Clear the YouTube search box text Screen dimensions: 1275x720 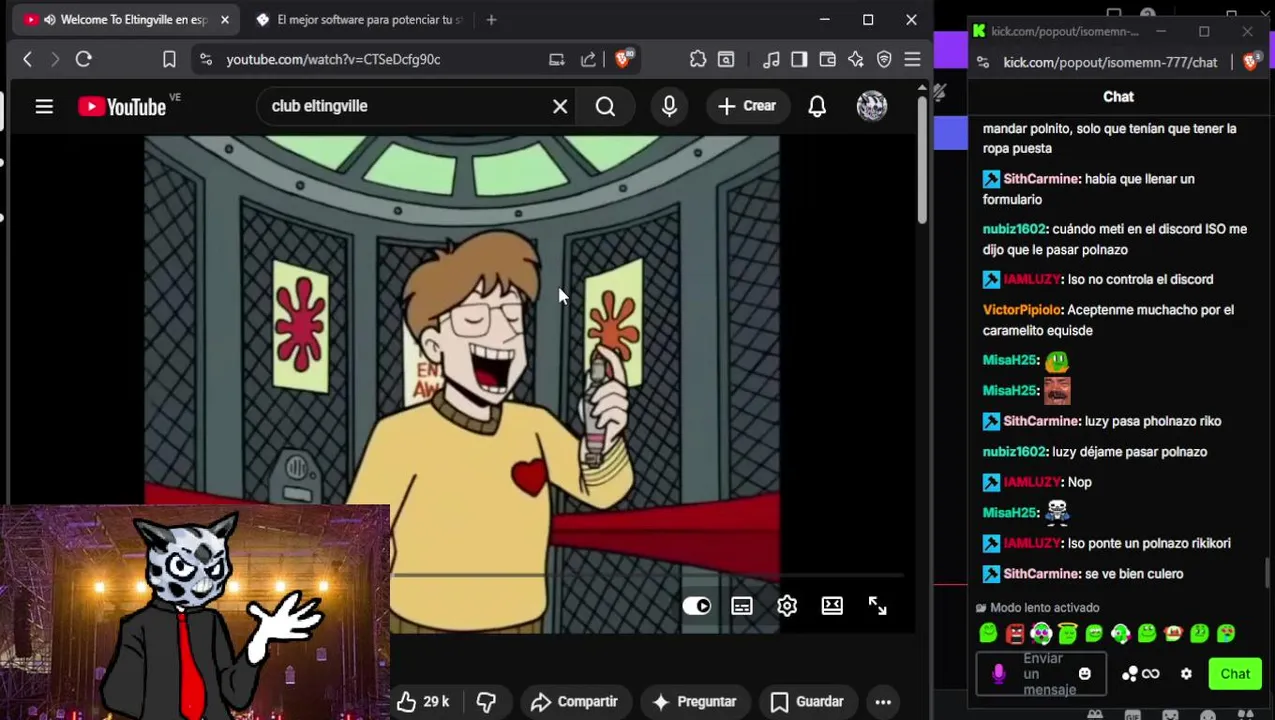[x=560, y=106]
